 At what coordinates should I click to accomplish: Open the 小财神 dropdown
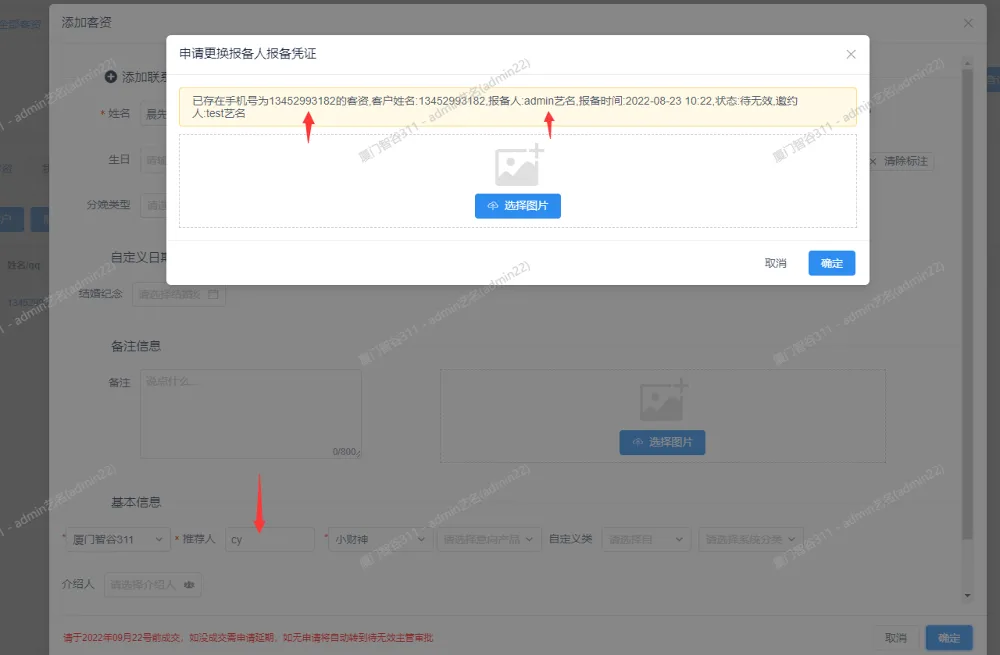[x=380, y=539]
